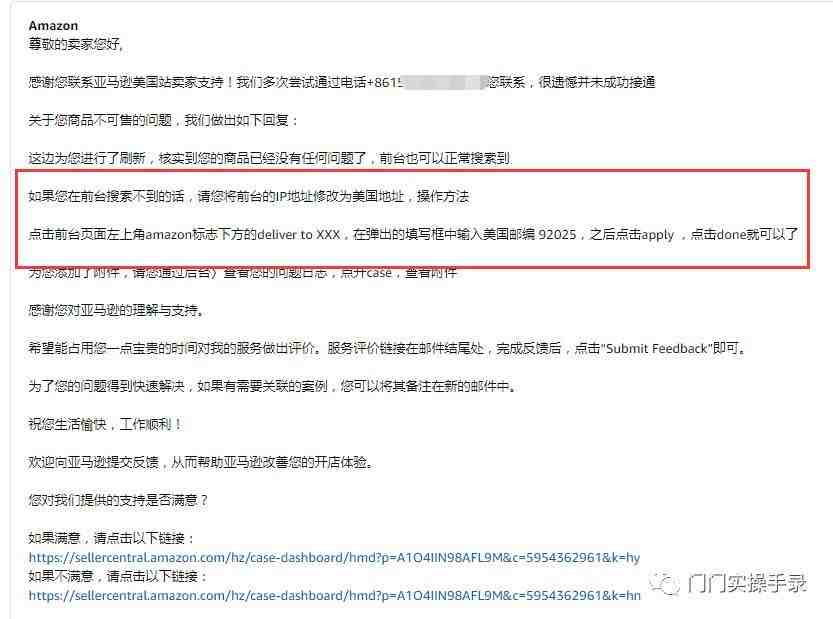Open the dissatisfied feedback link ending k=hn
Screen dimensions: 833x619
(x=335, y=596)
